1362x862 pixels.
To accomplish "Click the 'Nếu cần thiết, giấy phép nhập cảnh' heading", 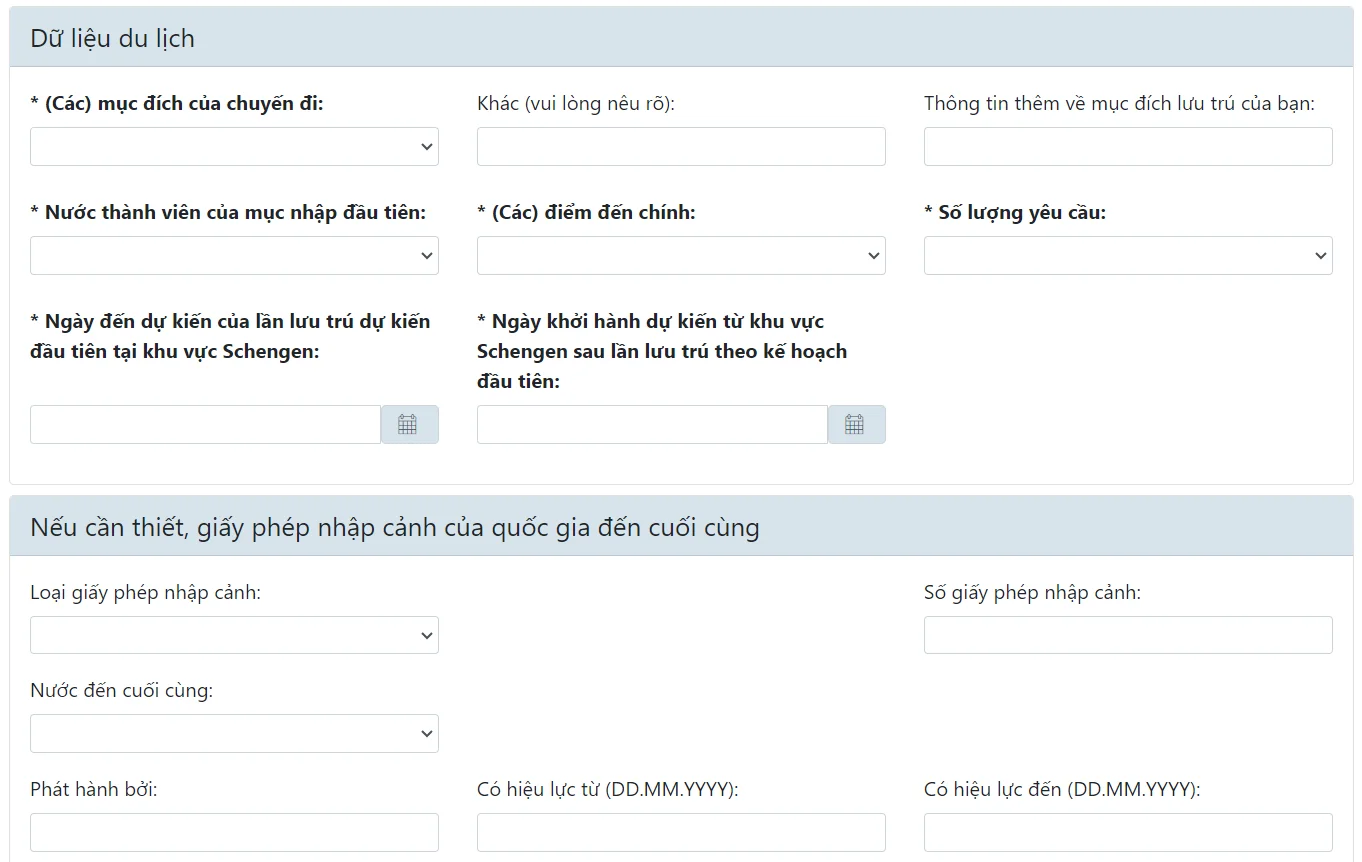I will (x=394, y=527).
